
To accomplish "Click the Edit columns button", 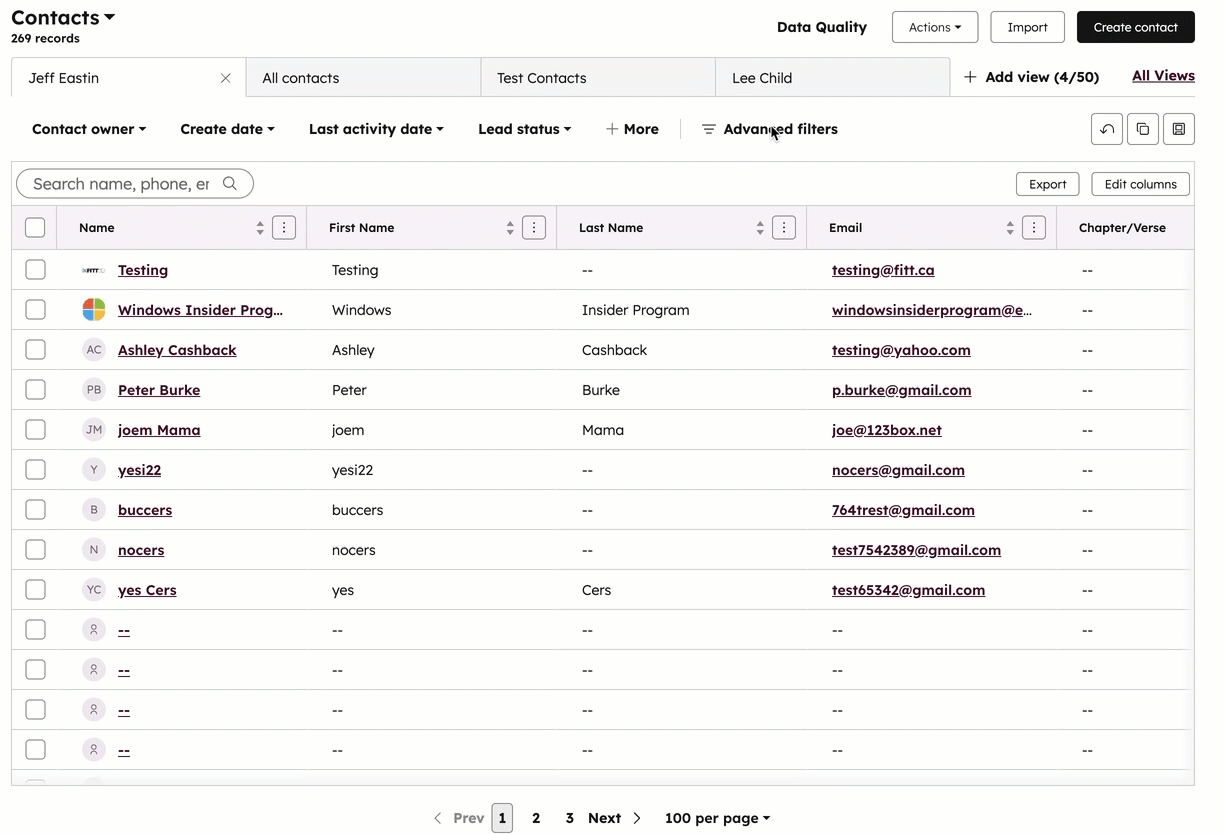I will (1141, 184).
